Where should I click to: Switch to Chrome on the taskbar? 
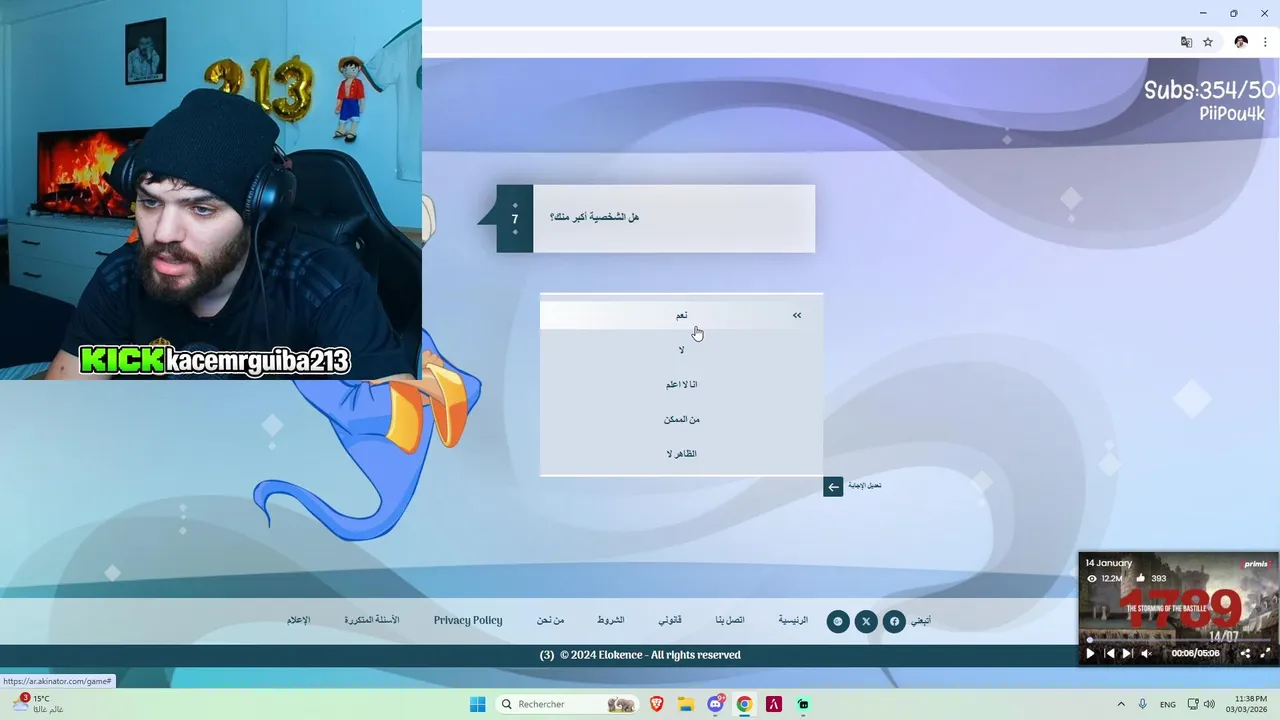pyautogui.click(x=744, y=704)
